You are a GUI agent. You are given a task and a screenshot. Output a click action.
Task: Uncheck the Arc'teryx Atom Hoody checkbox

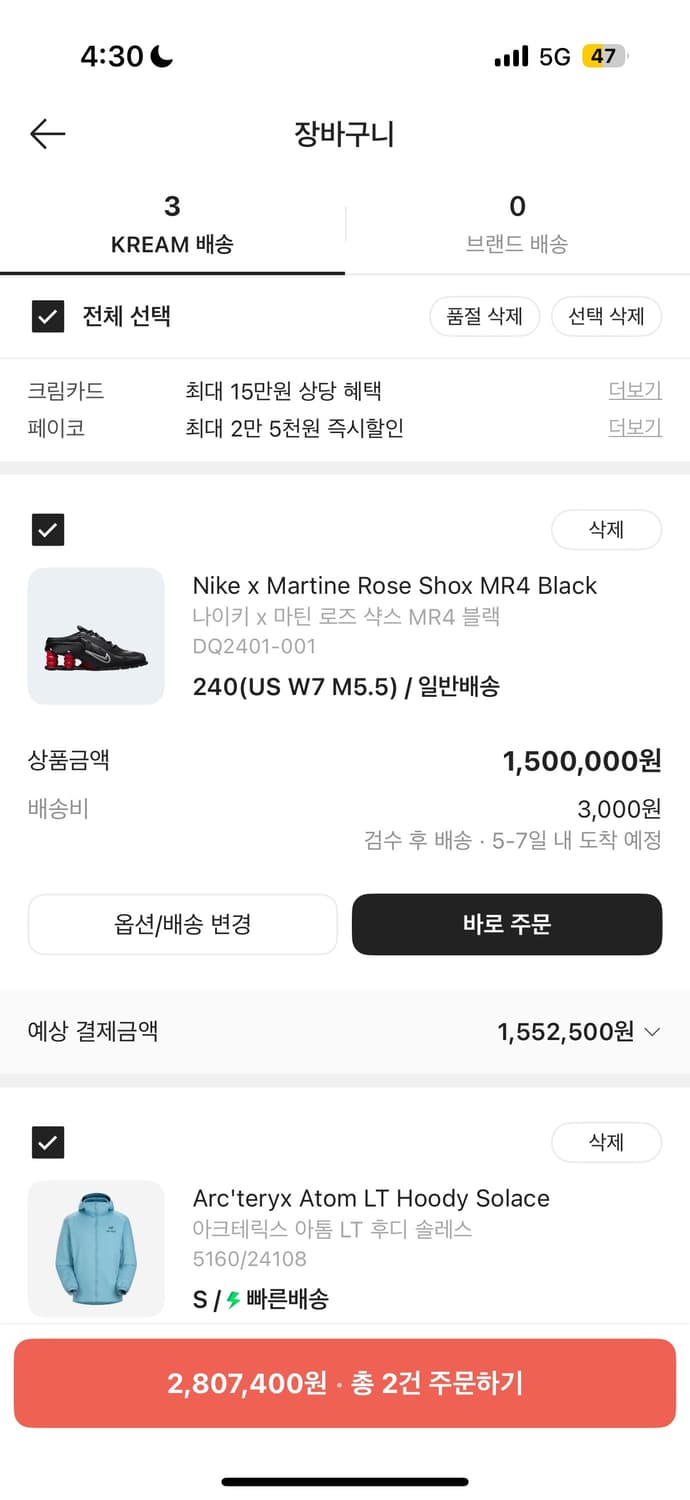[48, 1142]
